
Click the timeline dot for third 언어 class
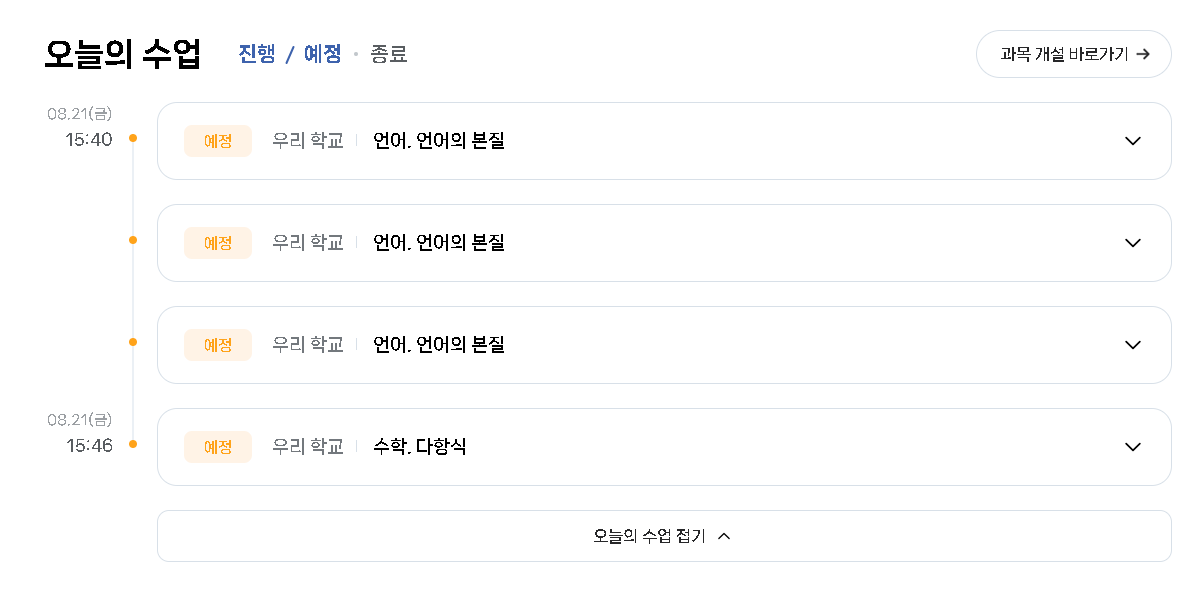[x=133, y=342]
